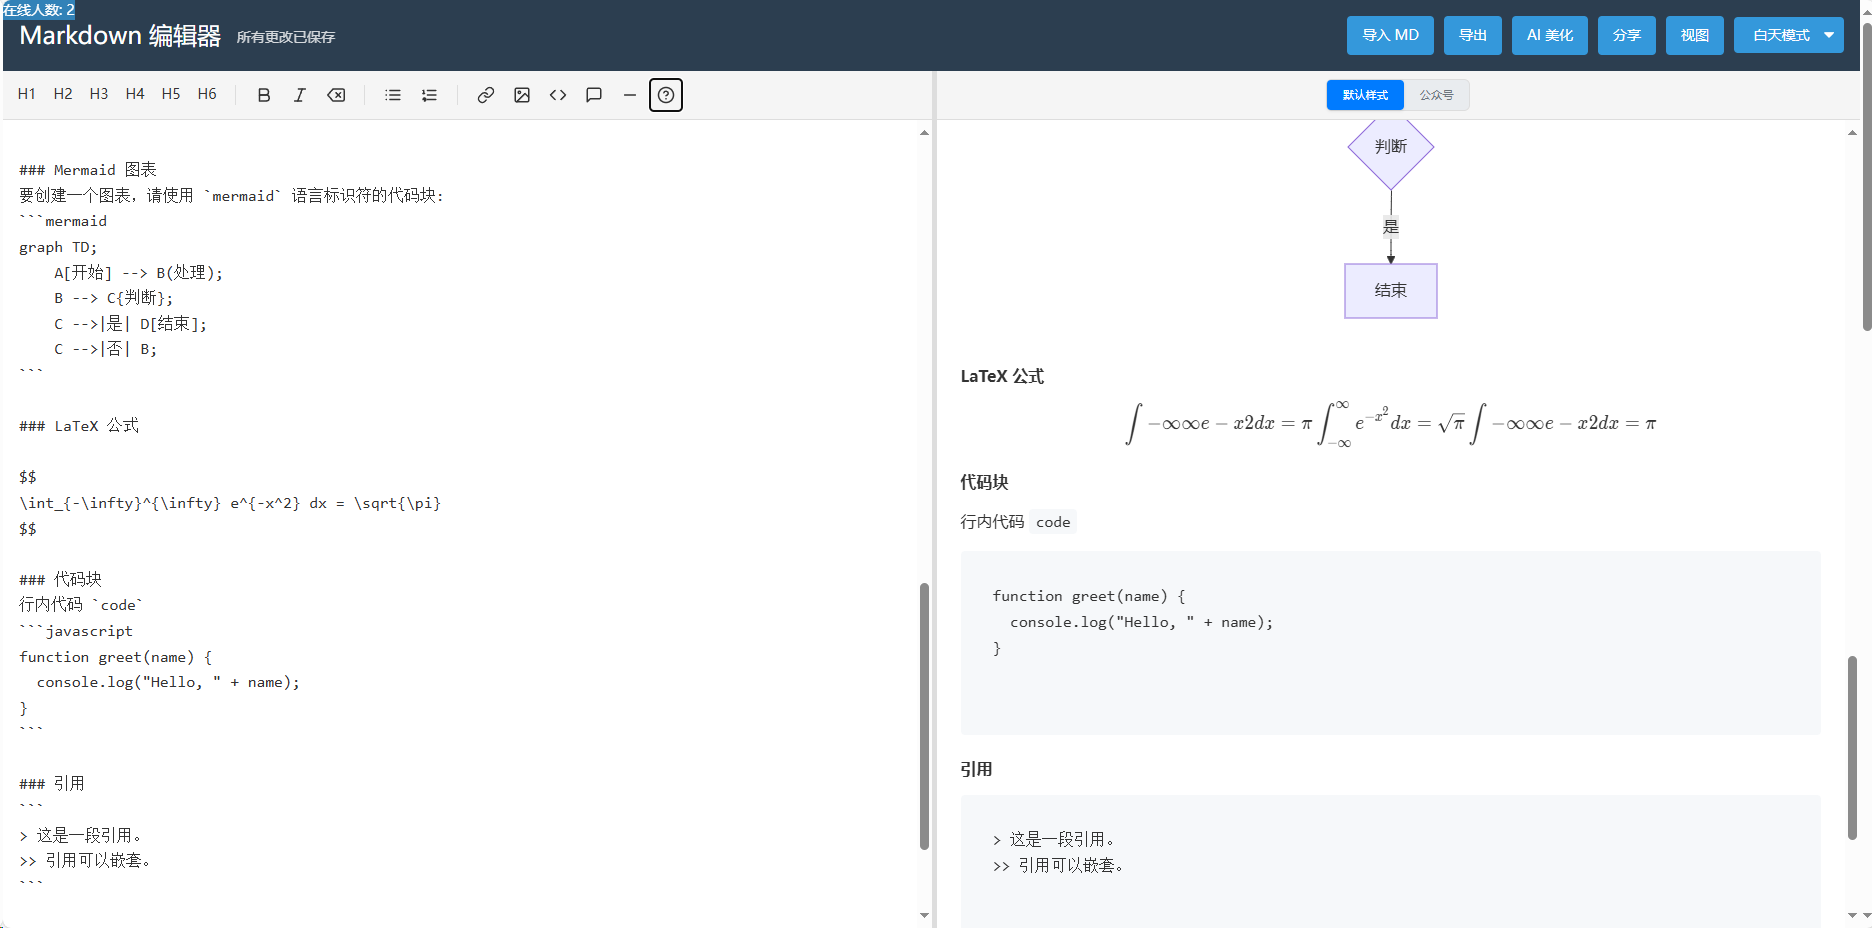Open the 白天模式 theme dropdown

[1782, 35]
